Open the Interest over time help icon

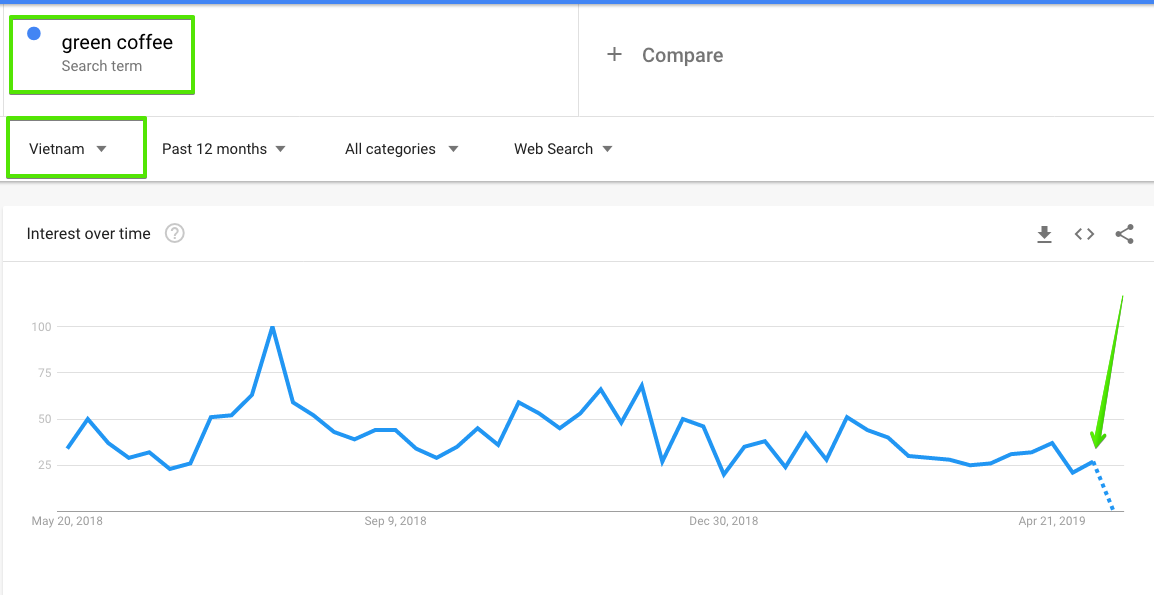point(175,234)
